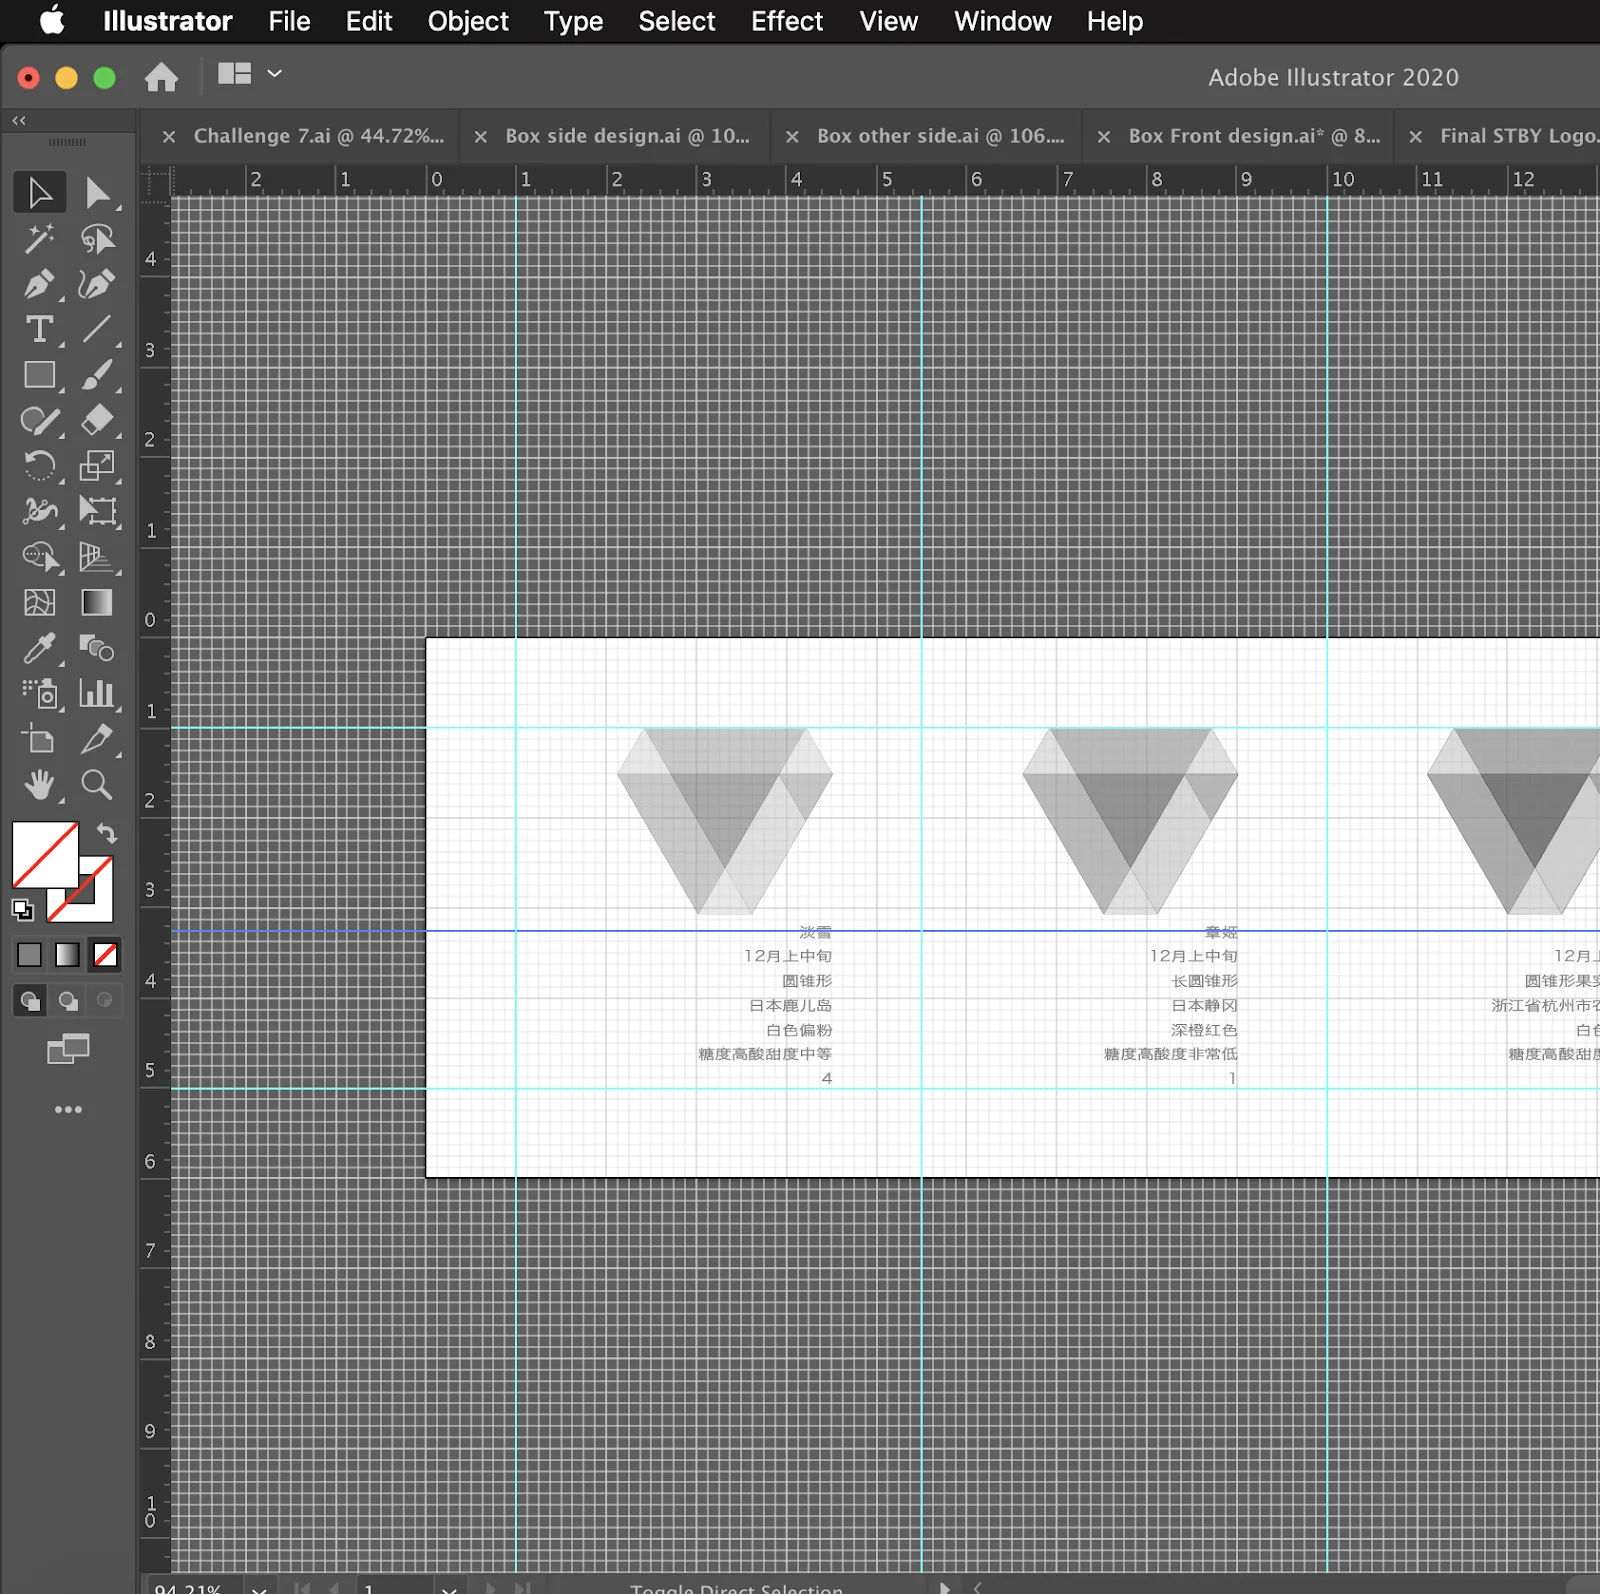Select the Rectangle tool

click(39, 375)
